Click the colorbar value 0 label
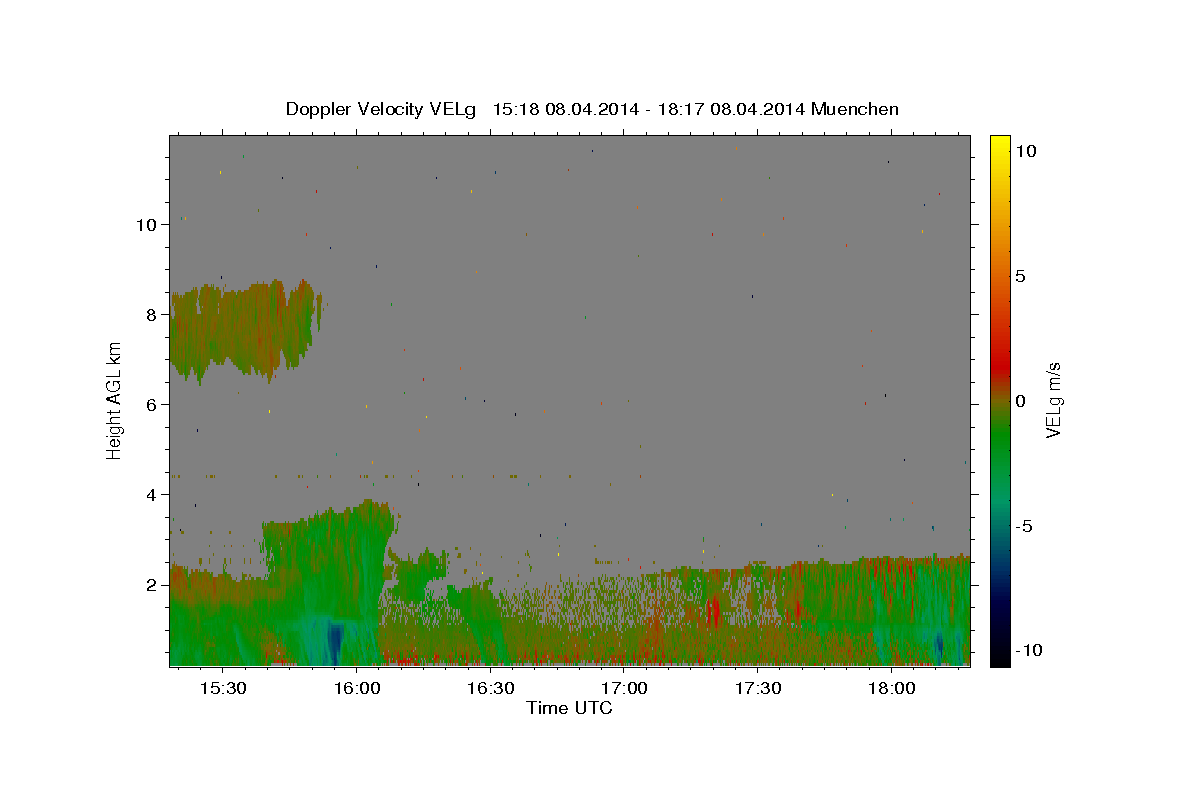Image resolution: width=1200 pixels, height=800 pixels. tap(1020, 401)
